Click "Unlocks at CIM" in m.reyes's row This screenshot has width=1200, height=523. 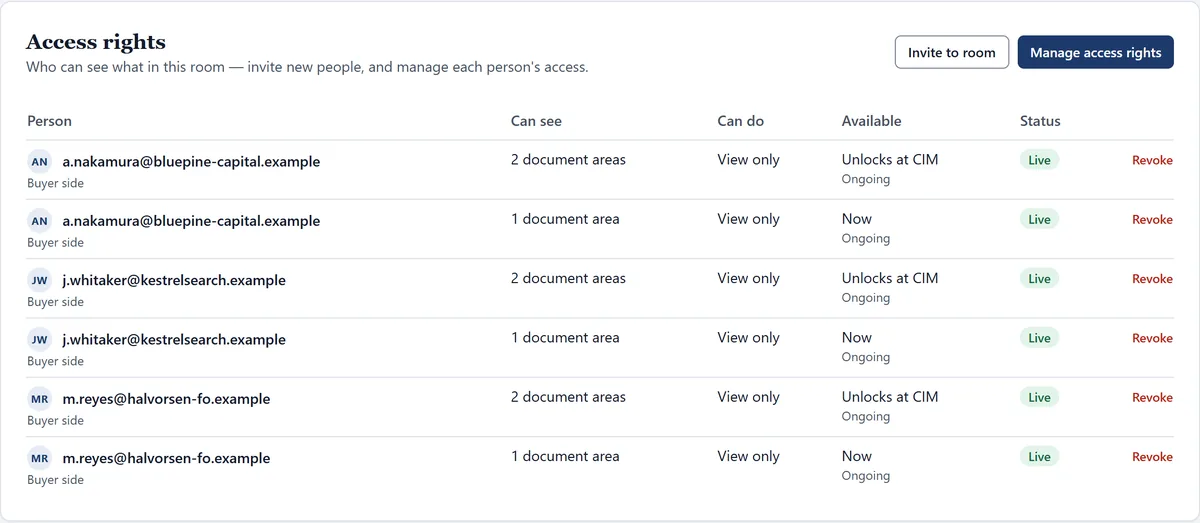pos(890,397)
